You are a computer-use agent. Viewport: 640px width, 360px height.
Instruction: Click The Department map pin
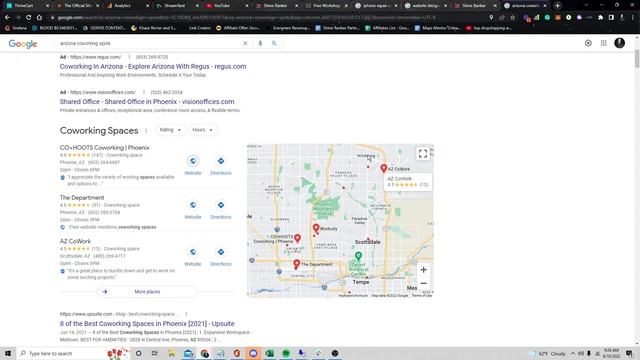(297, 264)
